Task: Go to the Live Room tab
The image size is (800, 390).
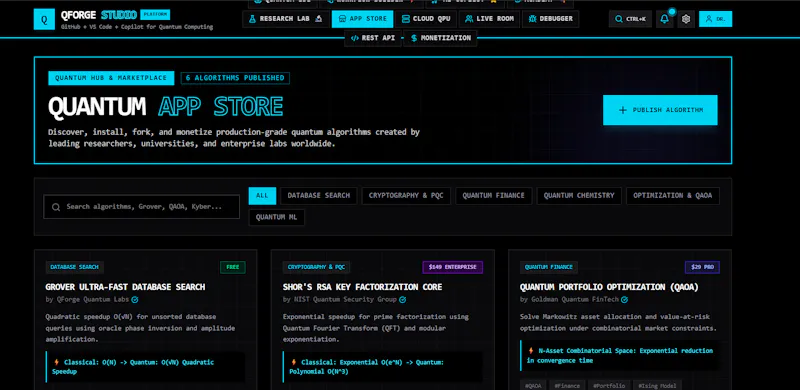Action: coord(489,19)
